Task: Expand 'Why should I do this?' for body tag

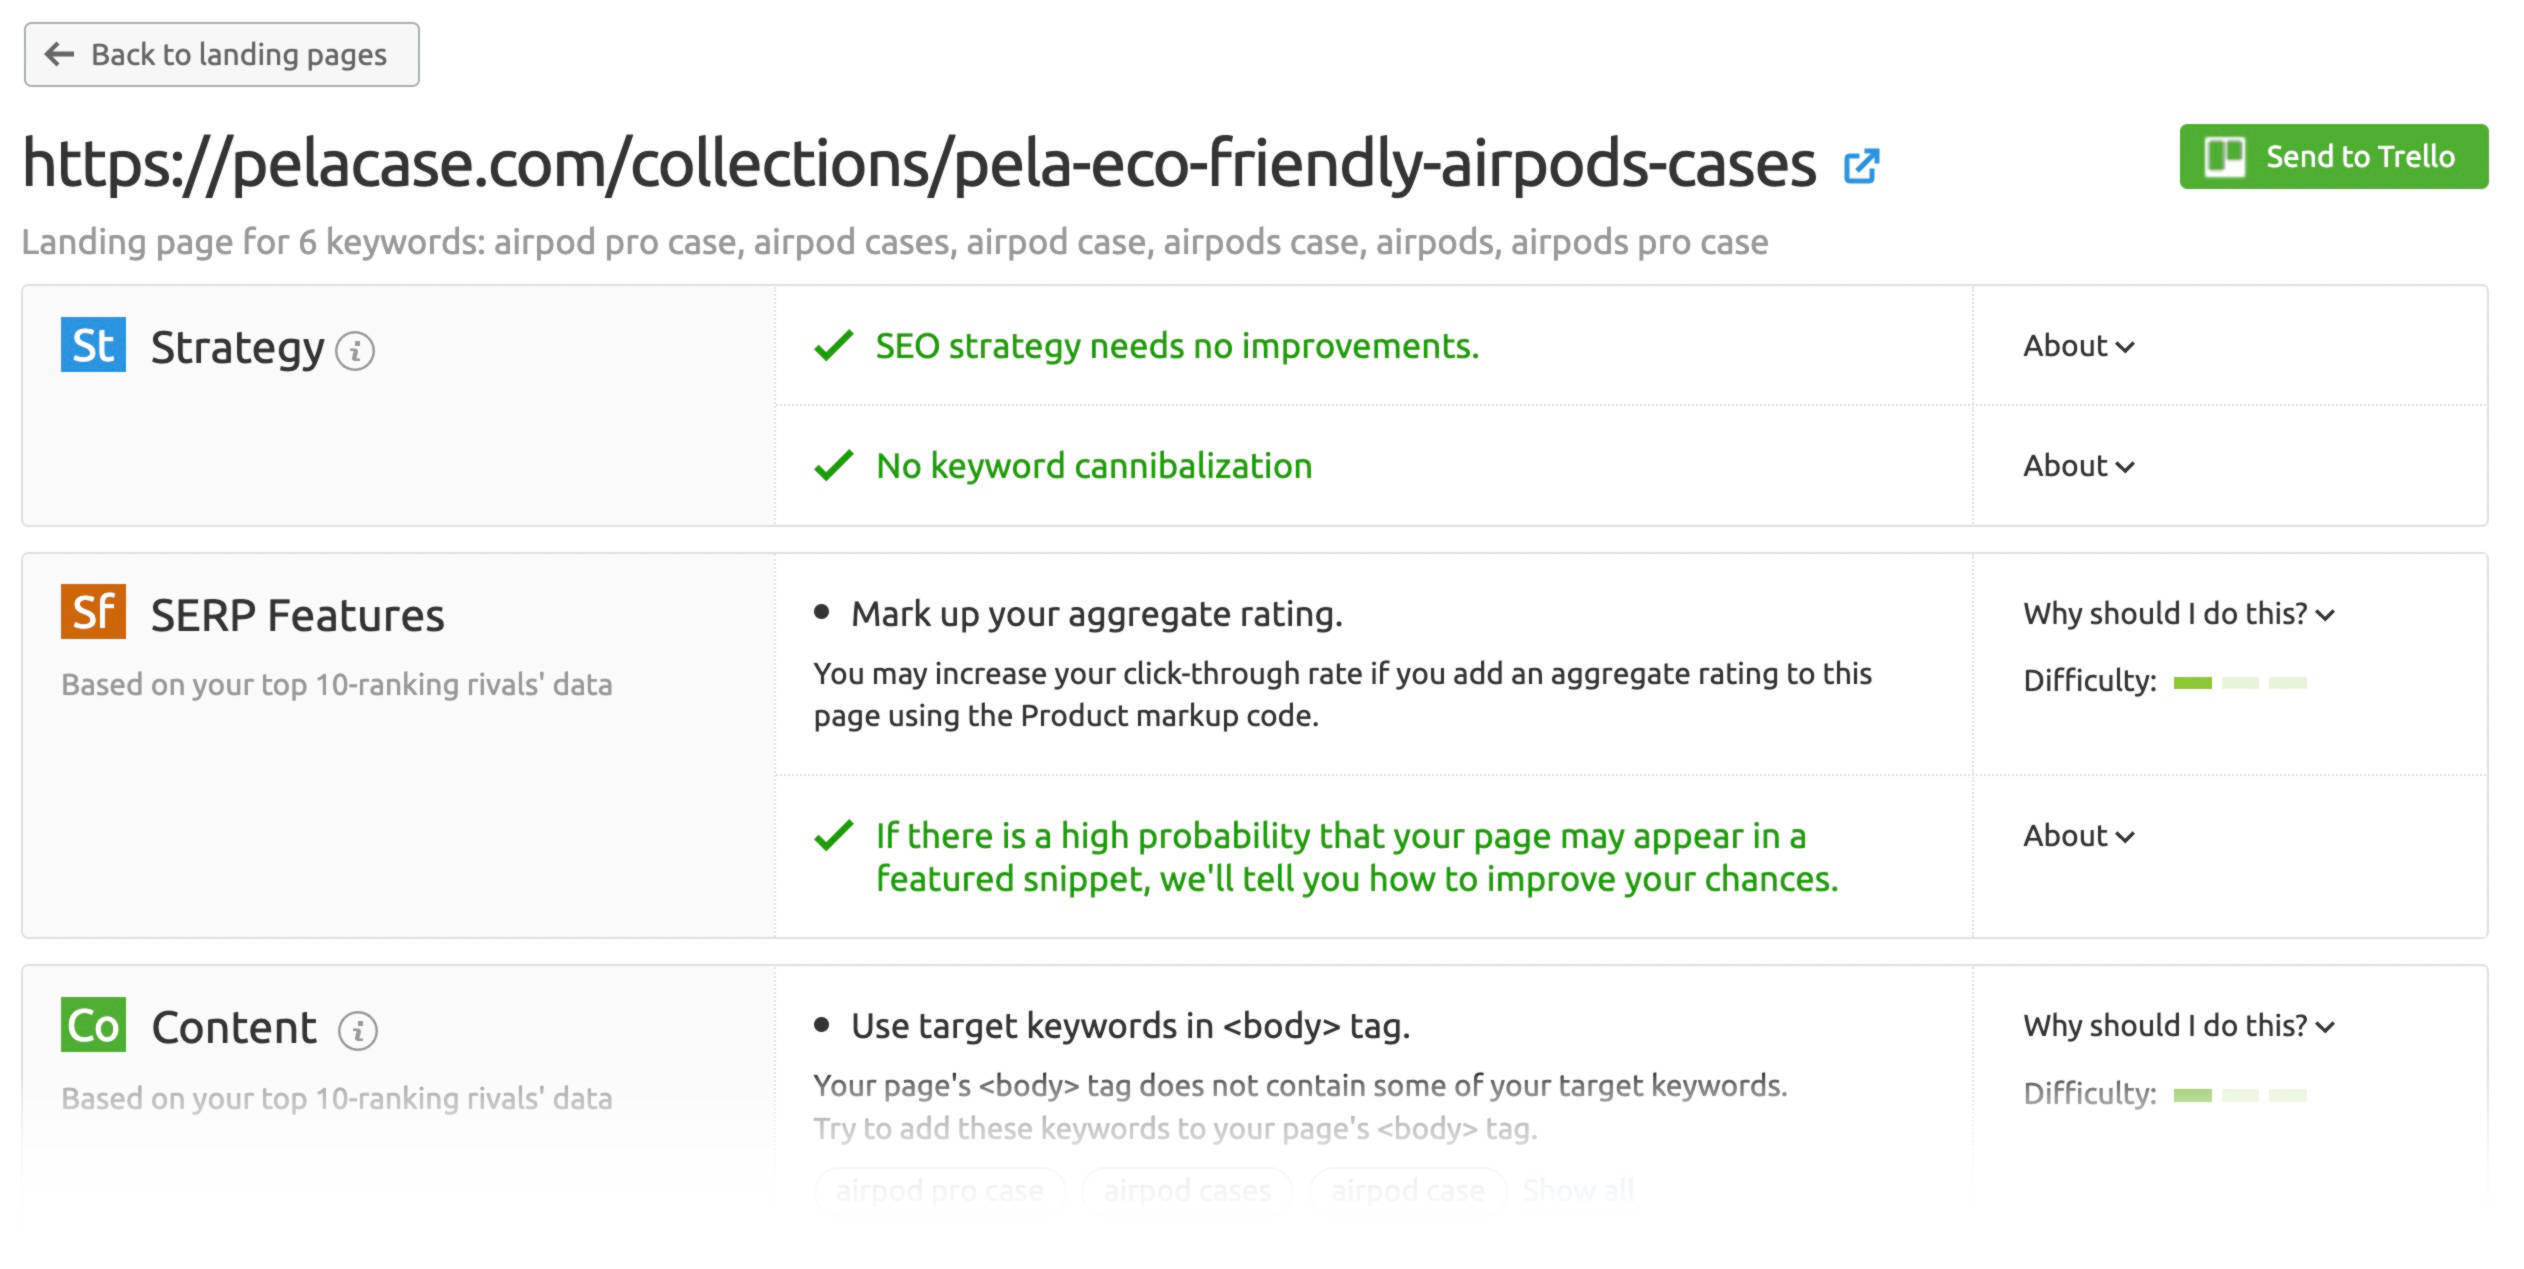Action: [2178, 1026]
